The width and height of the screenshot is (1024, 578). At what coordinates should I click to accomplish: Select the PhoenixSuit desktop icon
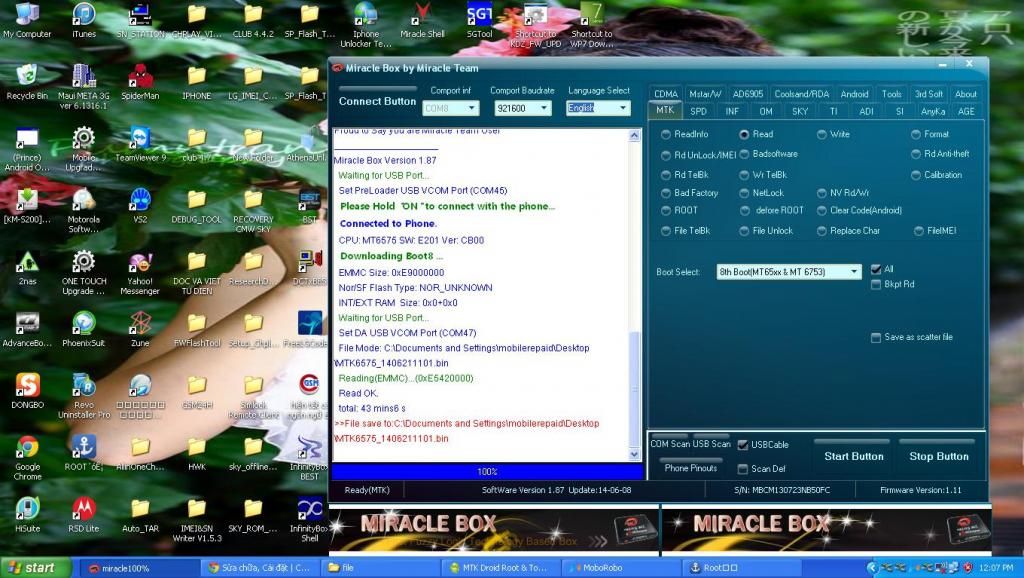(84, 329)
